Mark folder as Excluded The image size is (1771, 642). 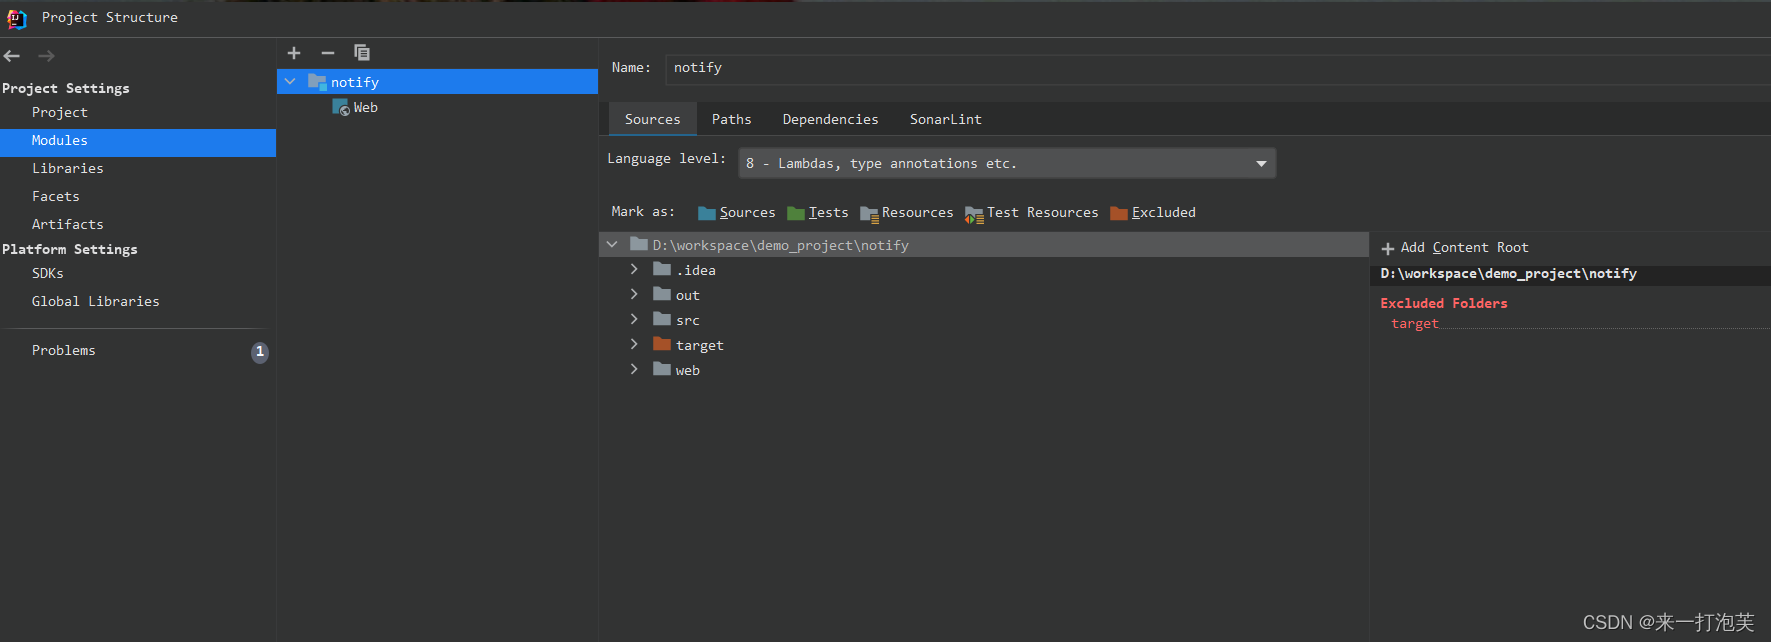[x=1153, y=213]
